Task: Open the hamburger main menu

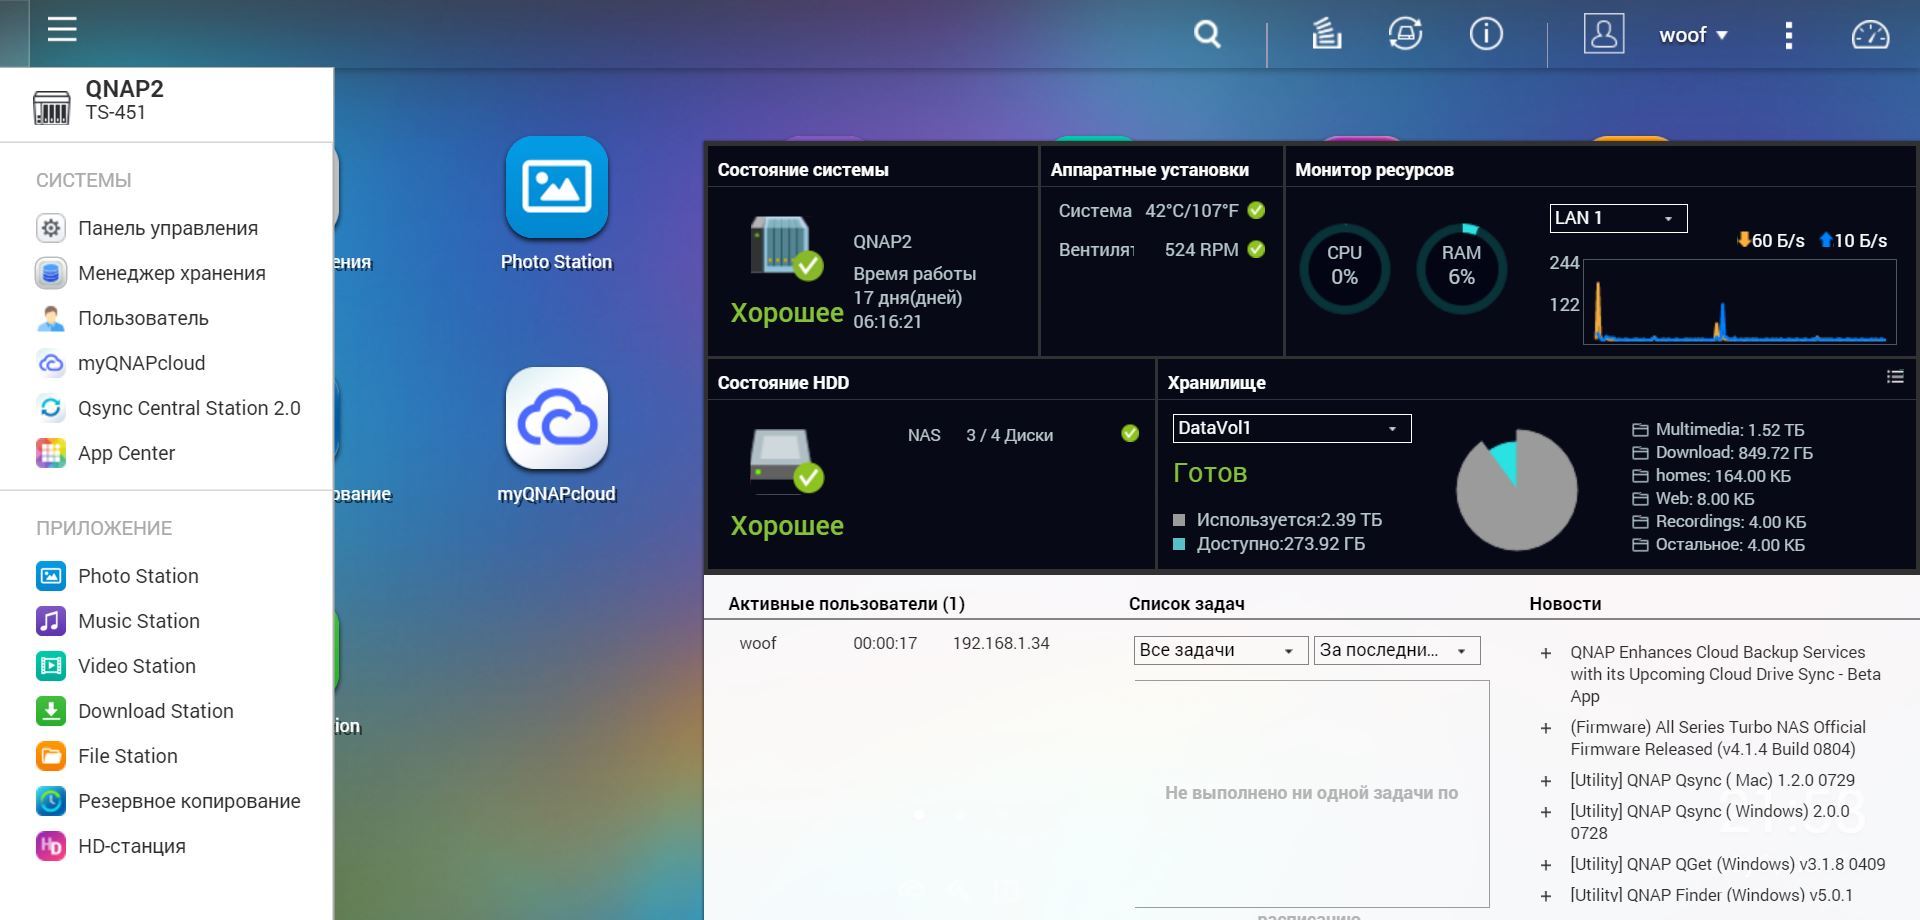Action: point(62,30)
